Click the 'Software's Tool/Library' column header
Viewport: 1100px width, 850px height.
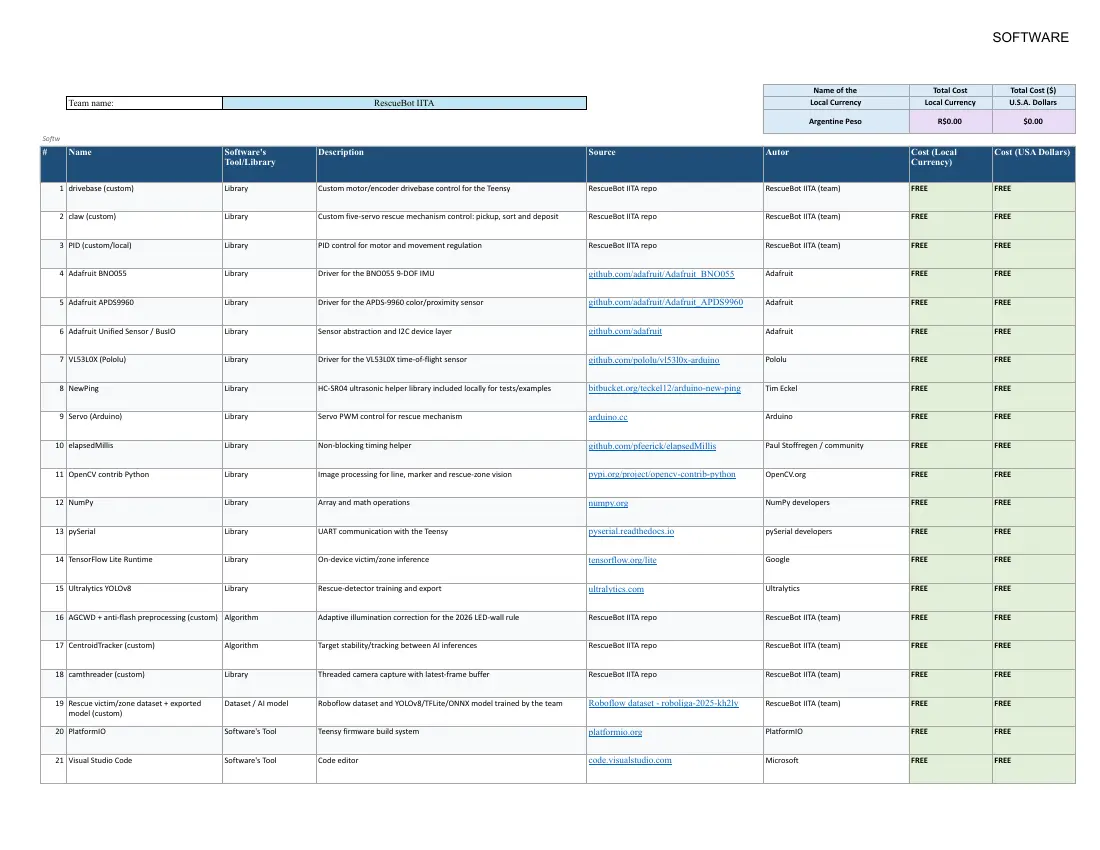pyautogui.click(x=269, y=164)
